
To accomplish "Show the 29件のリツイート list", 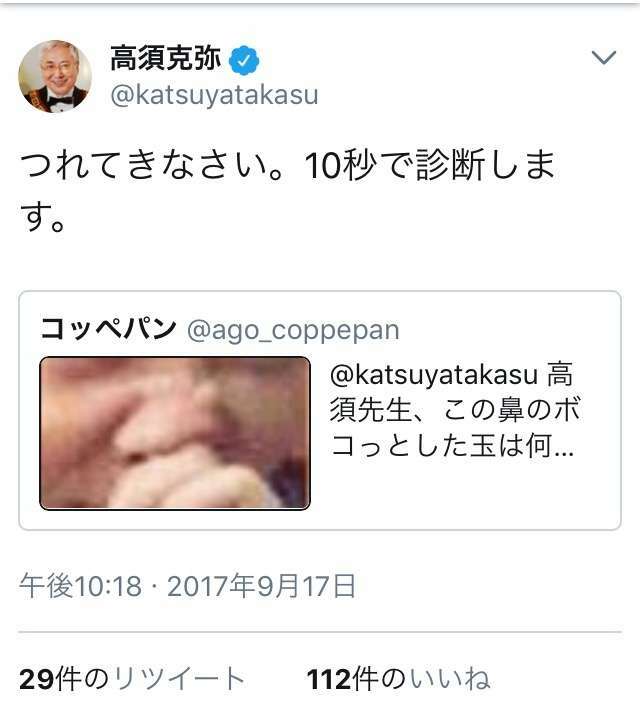I will coord(132,679).
